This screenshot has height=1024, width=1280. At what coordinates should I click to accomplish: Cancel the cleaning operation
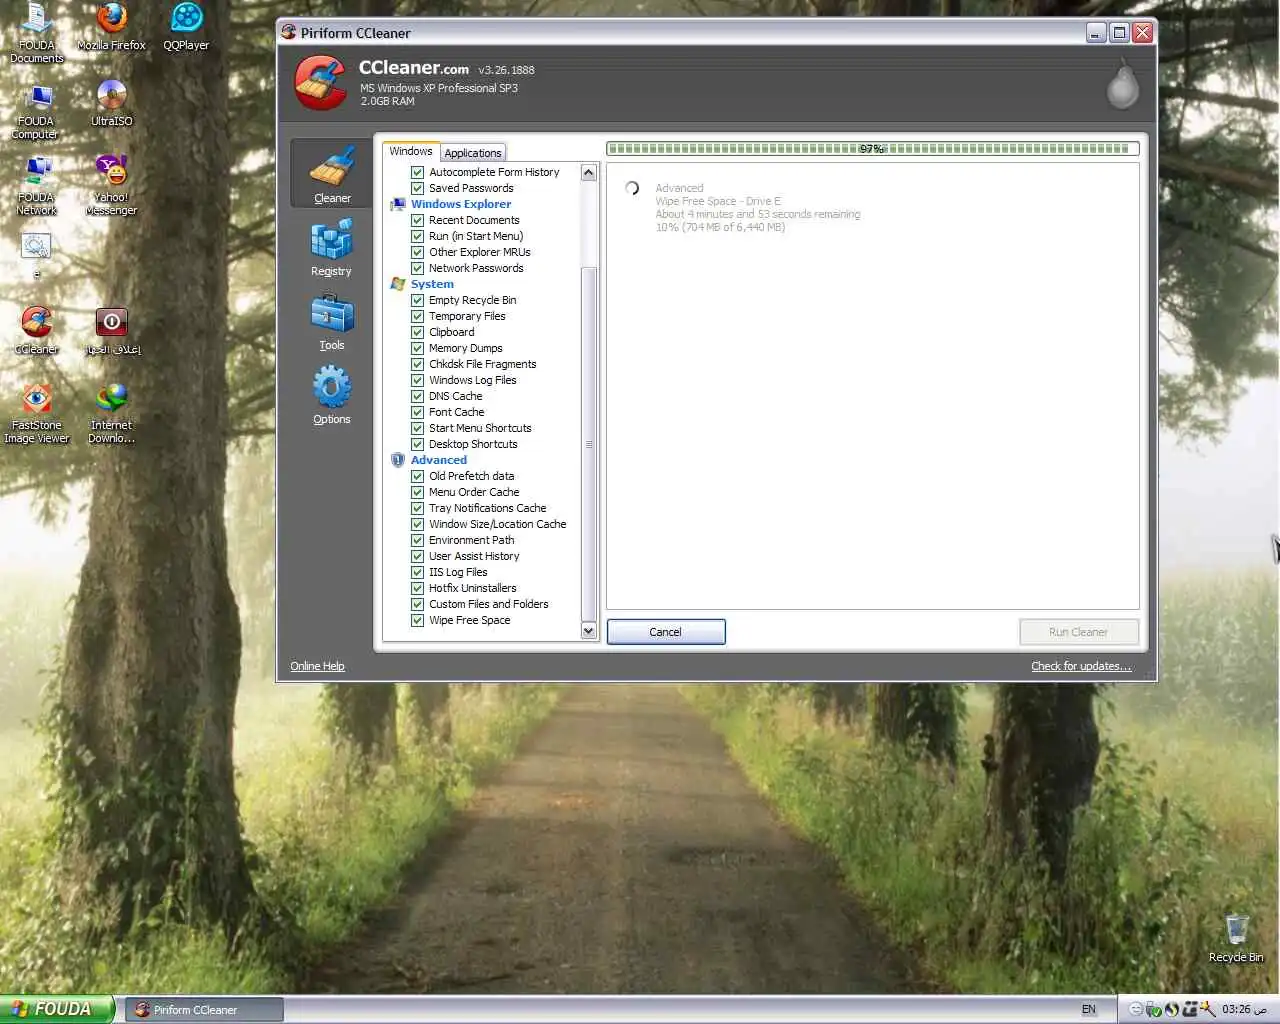tap(666, 632)
